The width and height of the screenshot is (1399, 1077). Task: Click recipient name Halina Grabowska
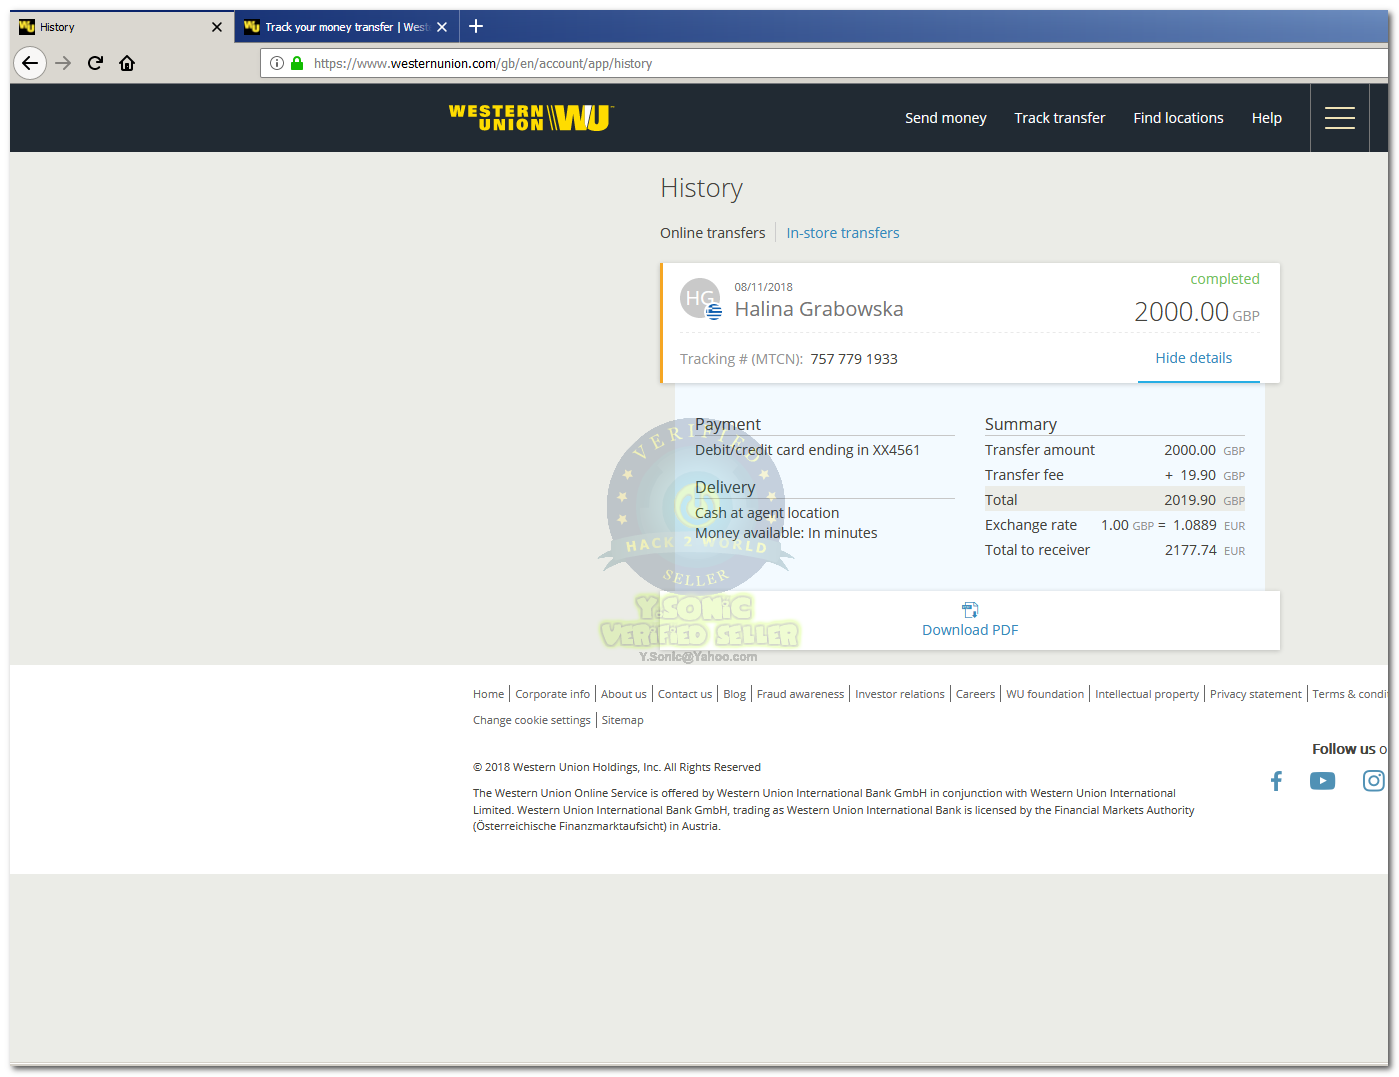coord(819,309)
